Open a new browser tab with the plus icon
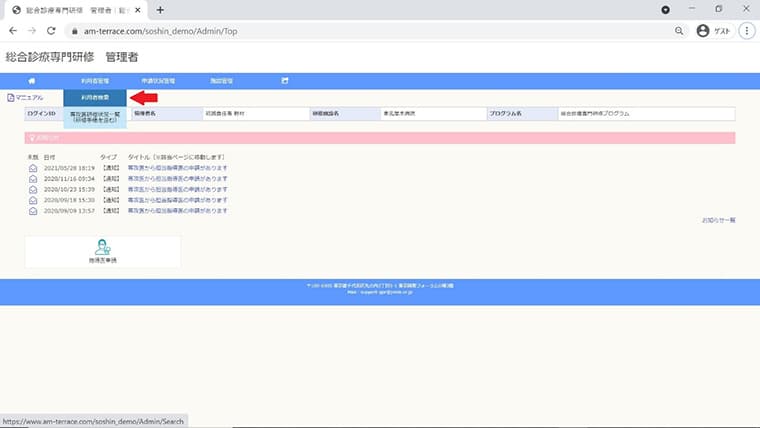 tap(160, 10)
